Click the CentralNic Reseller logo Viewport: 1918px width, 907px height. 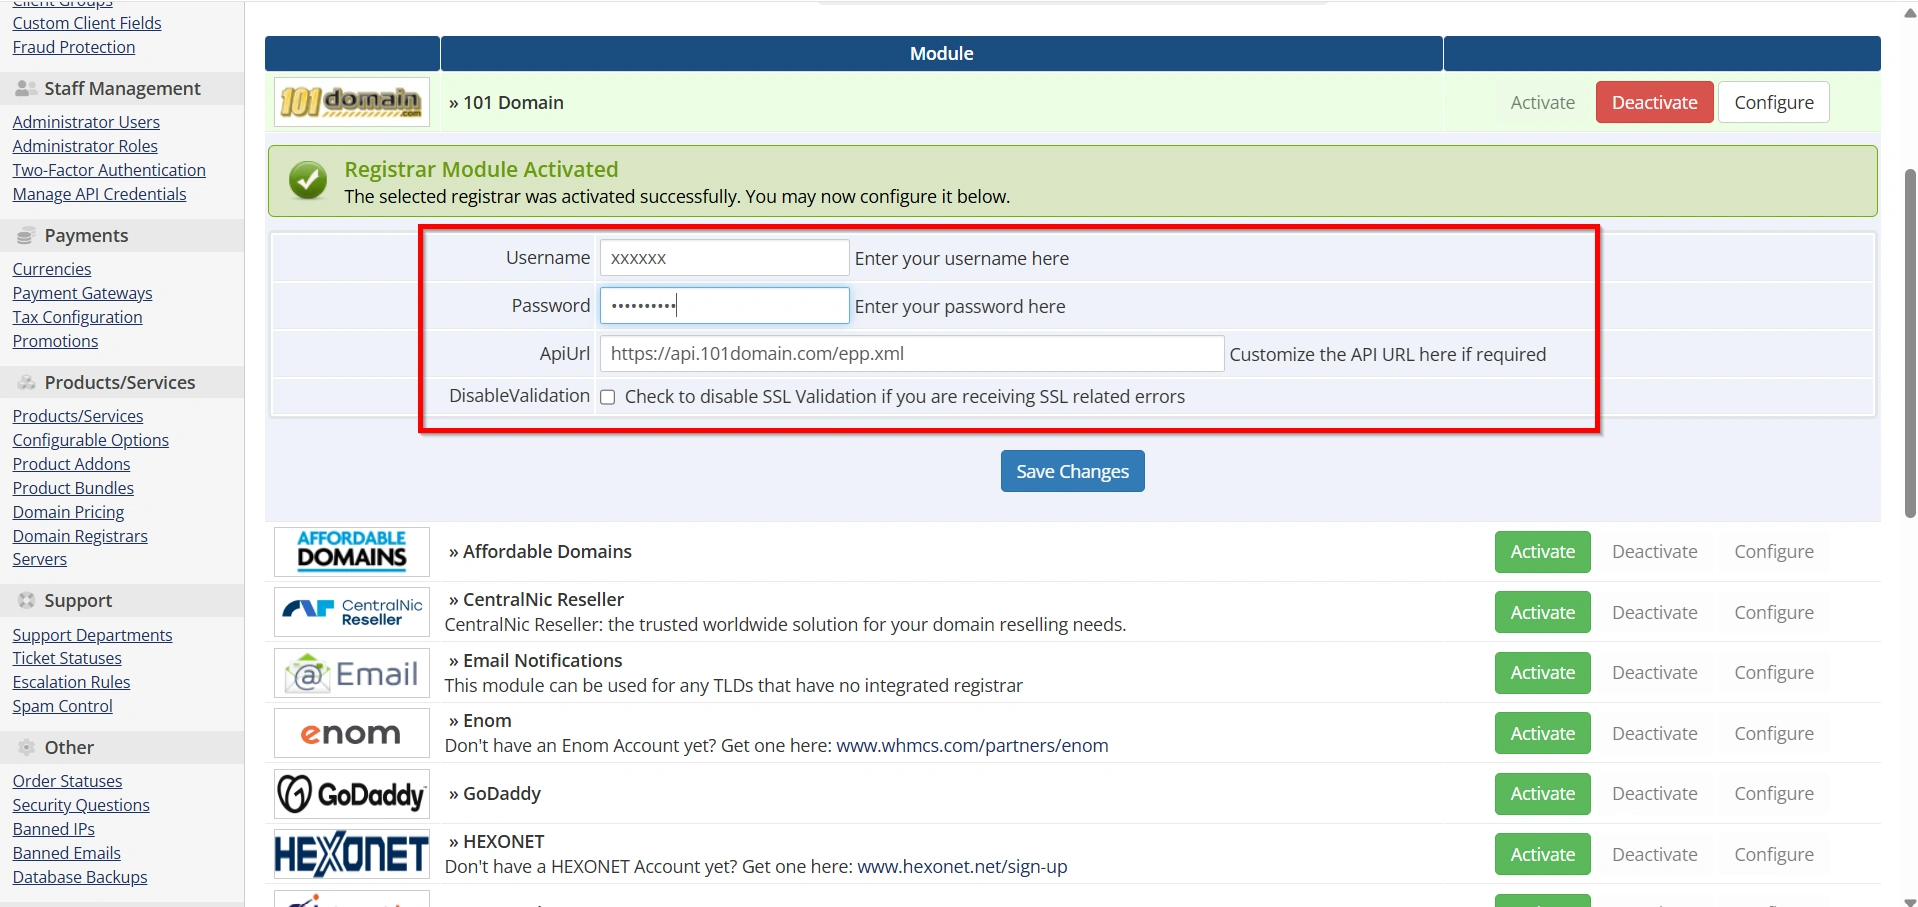[x=351, y=612]
